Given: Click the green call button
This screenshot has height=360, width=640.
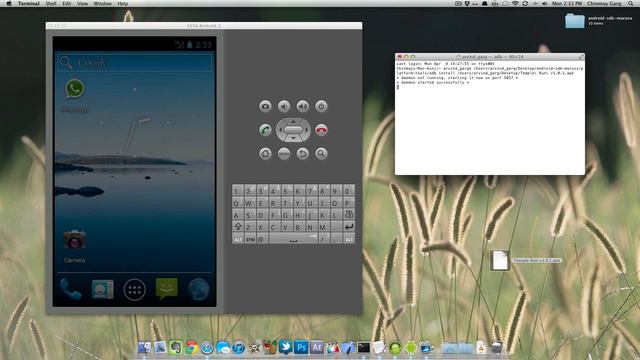Looking at the screenshot, I should (x=265, y=130).
